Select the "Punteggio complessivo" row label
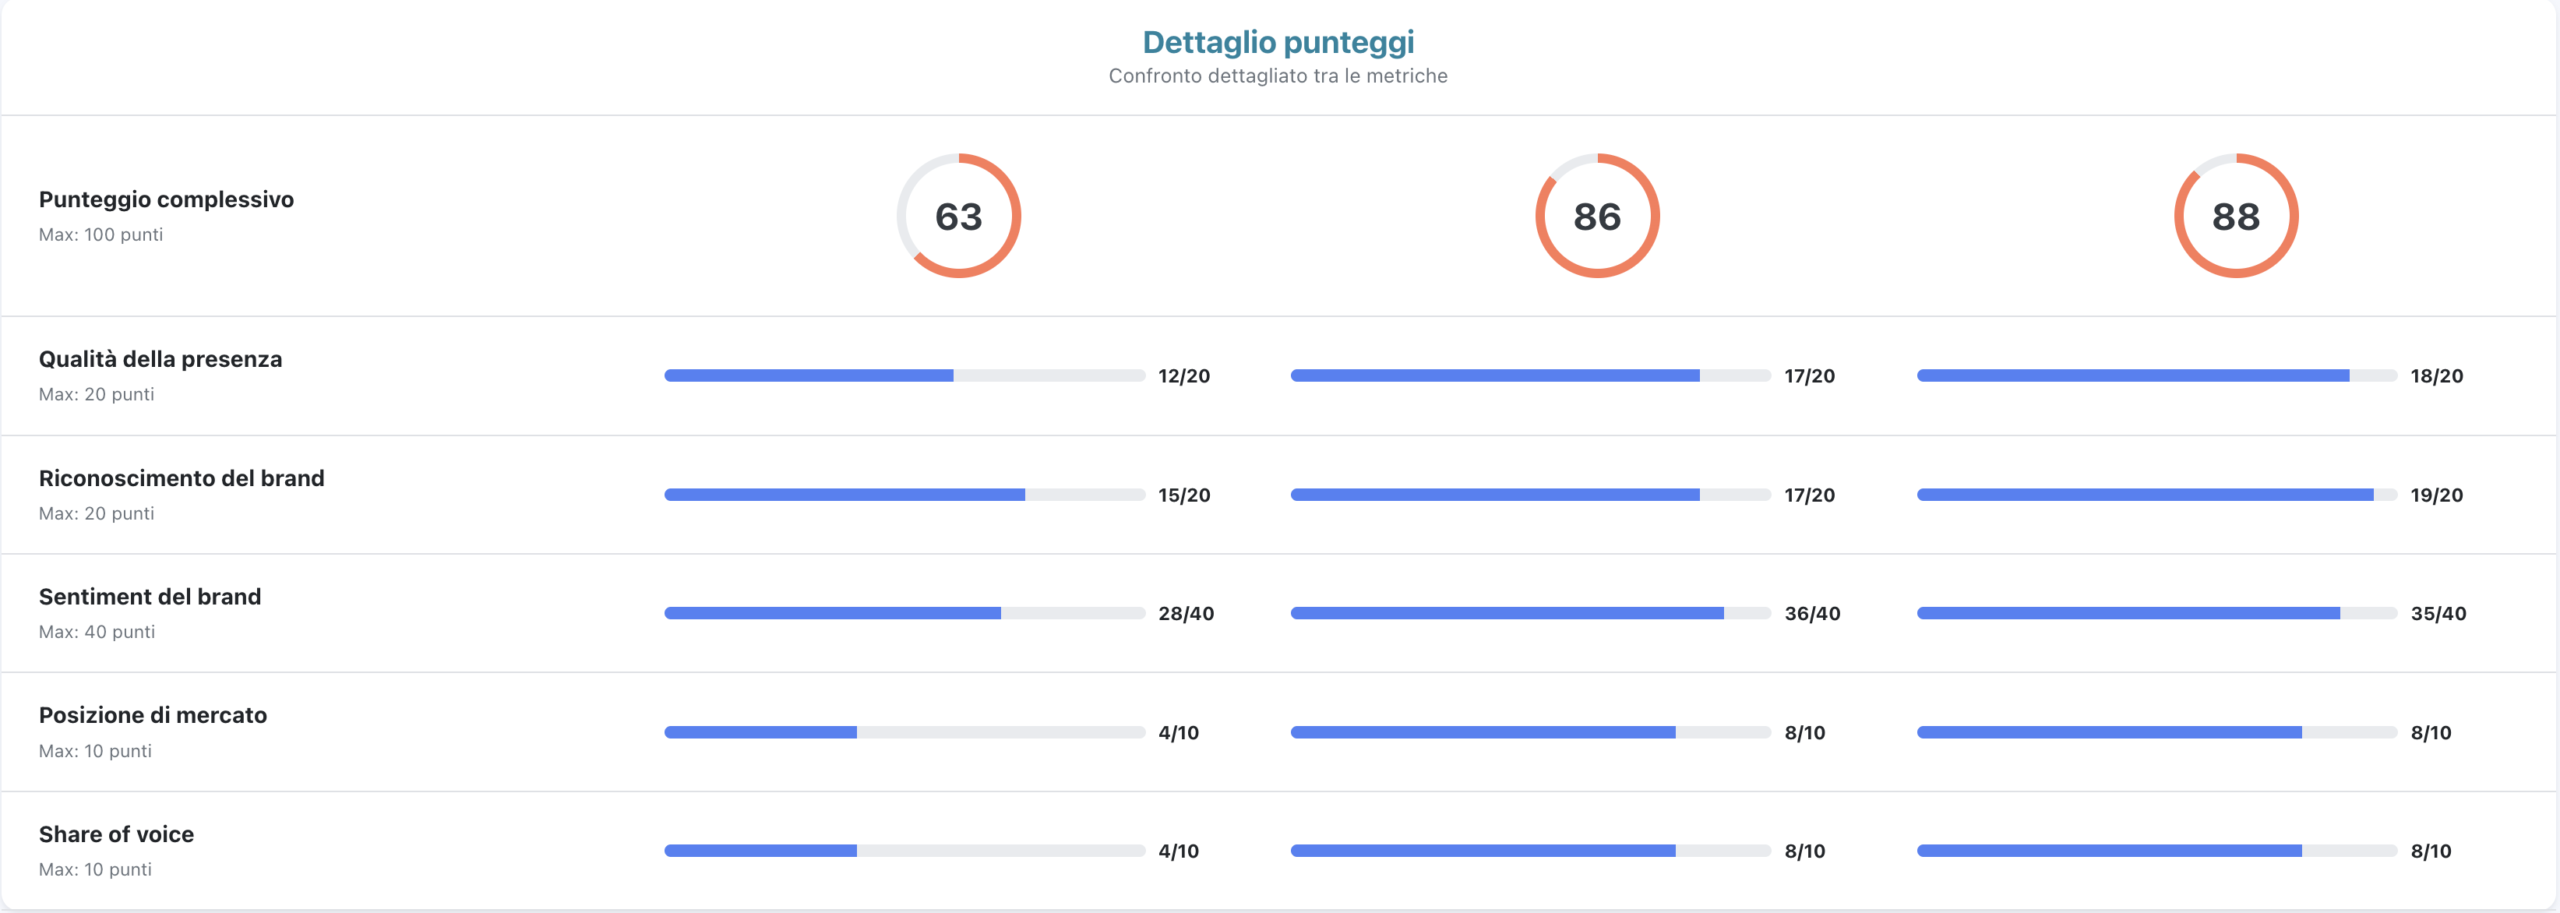This screenshot has width=2560, height=913. coord(166,199)
